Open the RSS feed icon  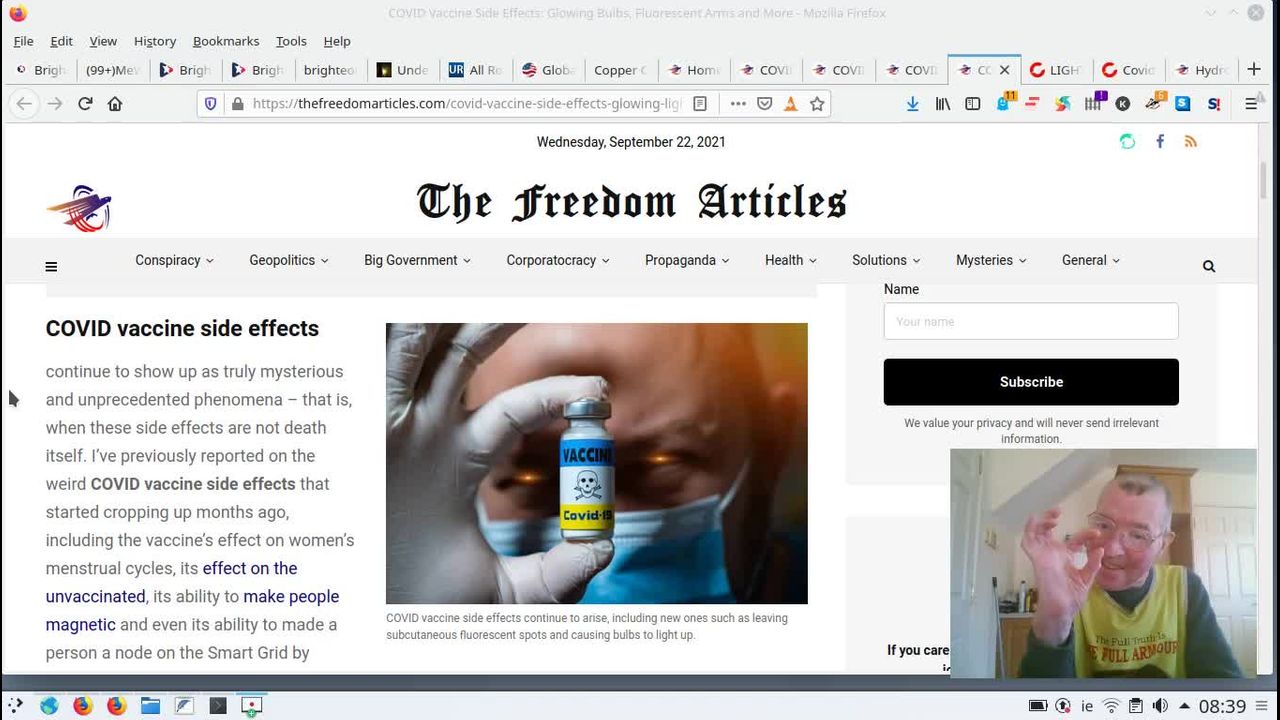1190,142
